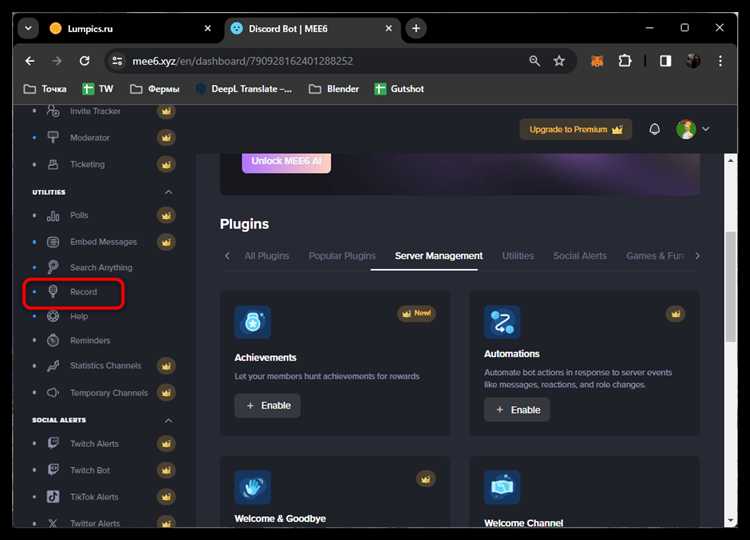Switch to the Popular Plugins tab
Screen dimensions: 750x540
342,256
